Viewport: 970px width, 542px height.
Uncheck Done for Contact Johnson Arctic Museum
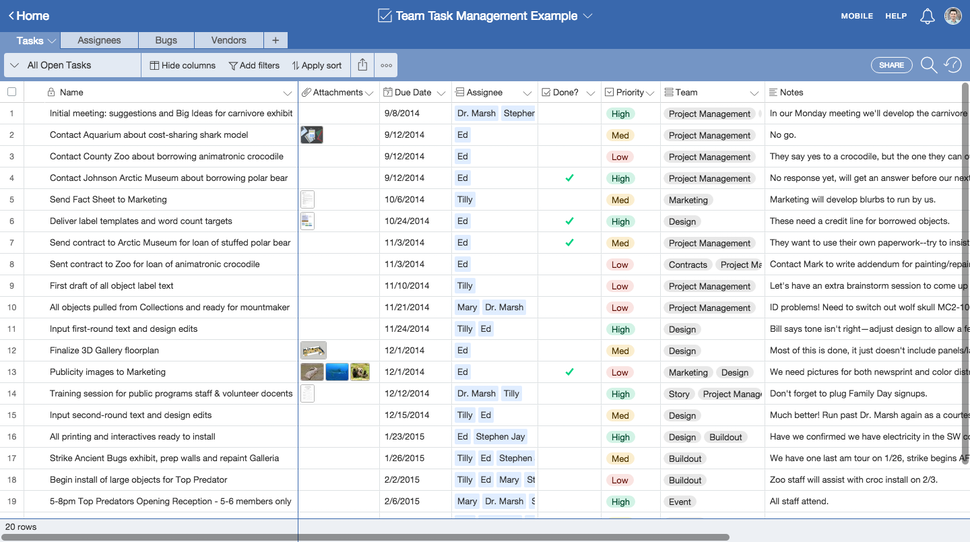(x=569, y=178)
